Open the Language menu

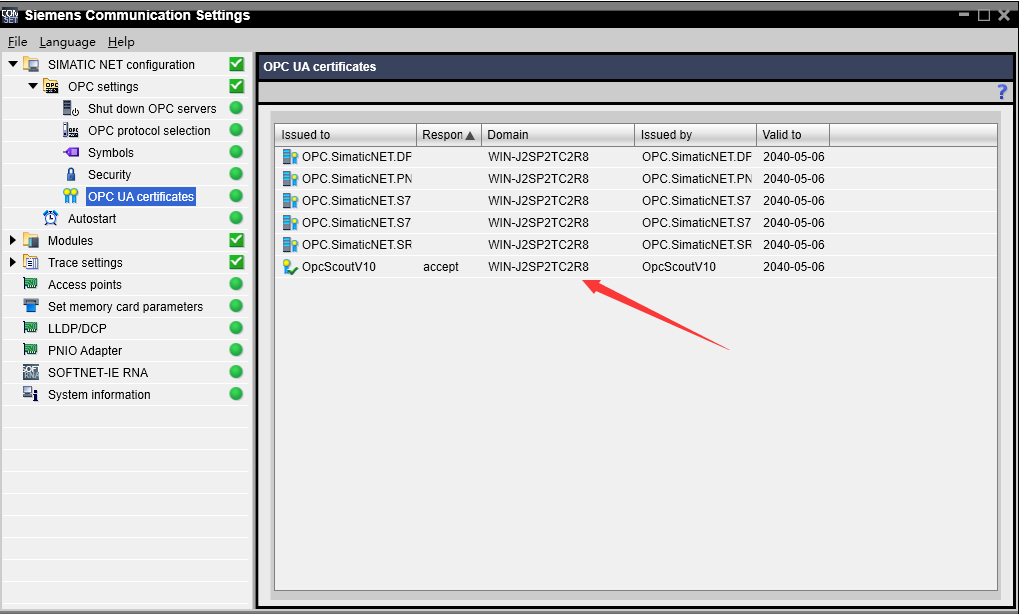coord(67,42)
